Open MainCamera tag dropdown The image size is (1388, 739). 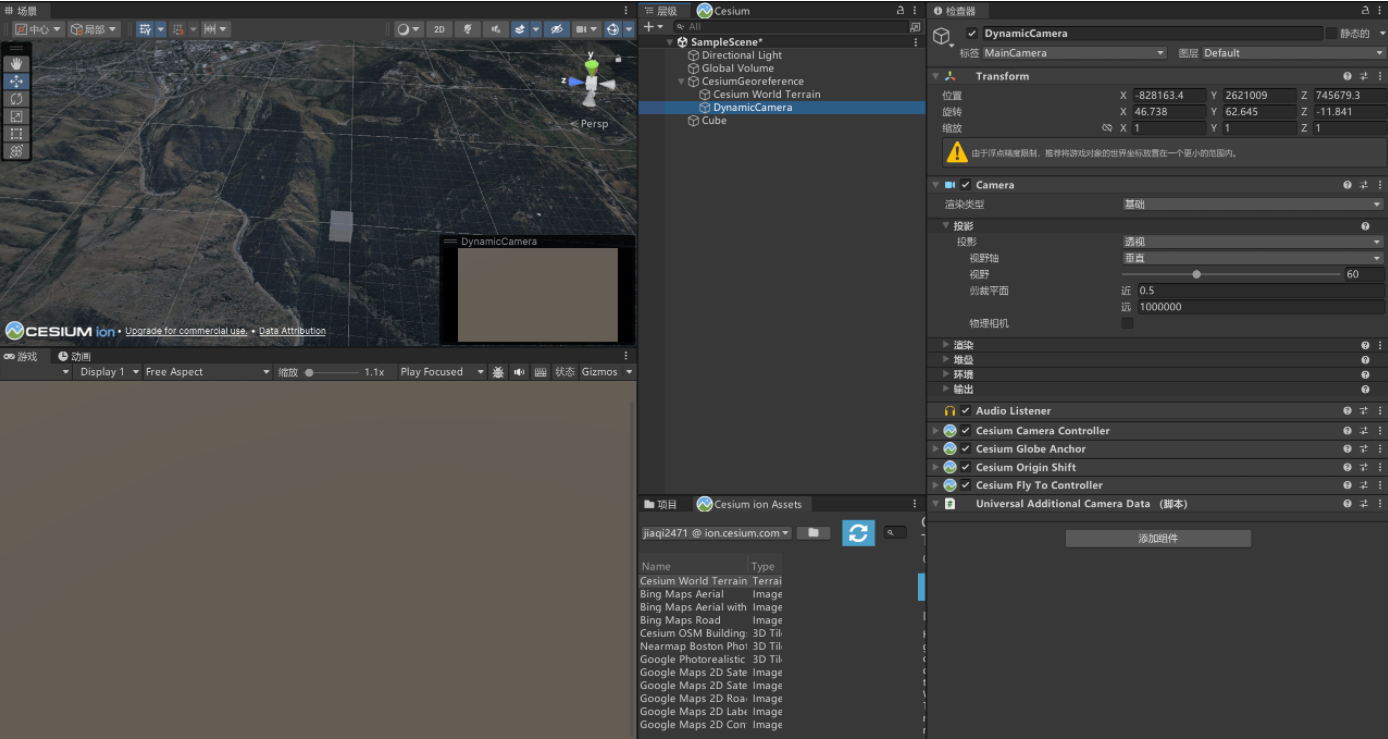click(1074, 53)
